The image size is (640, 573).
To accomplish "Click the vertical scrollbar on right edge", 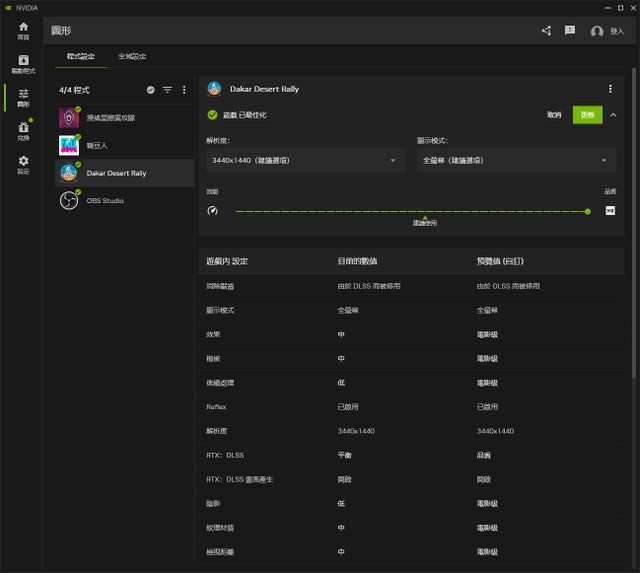I will (x=633, y=224).
